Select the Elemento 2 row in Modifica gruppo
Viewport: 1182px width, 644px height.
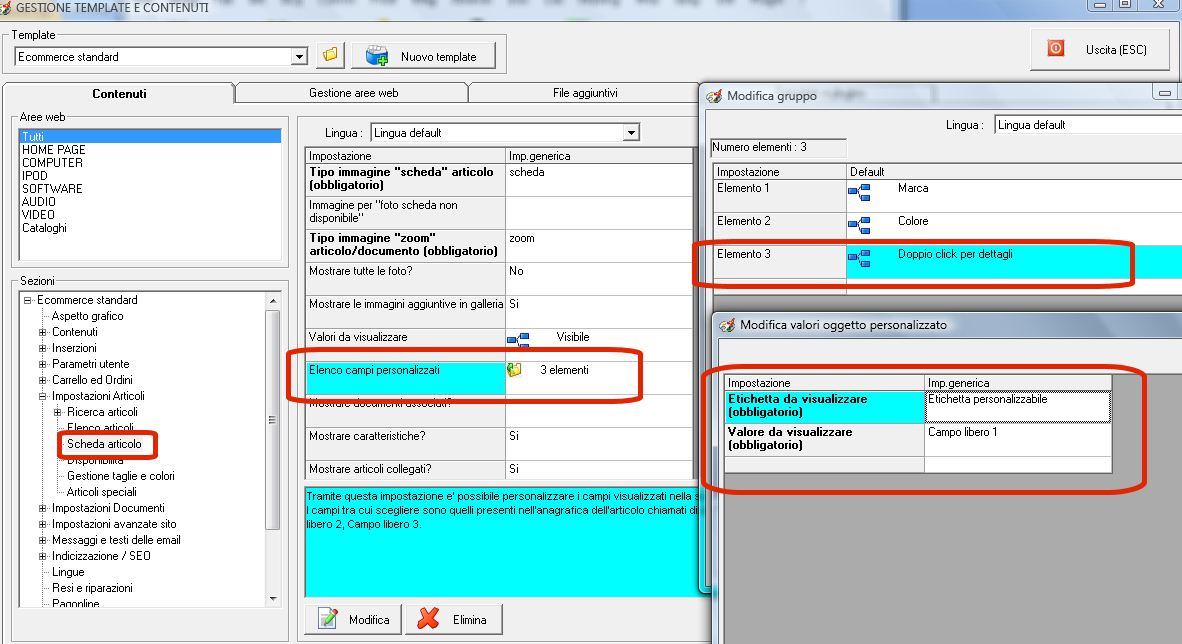[947, 228]
